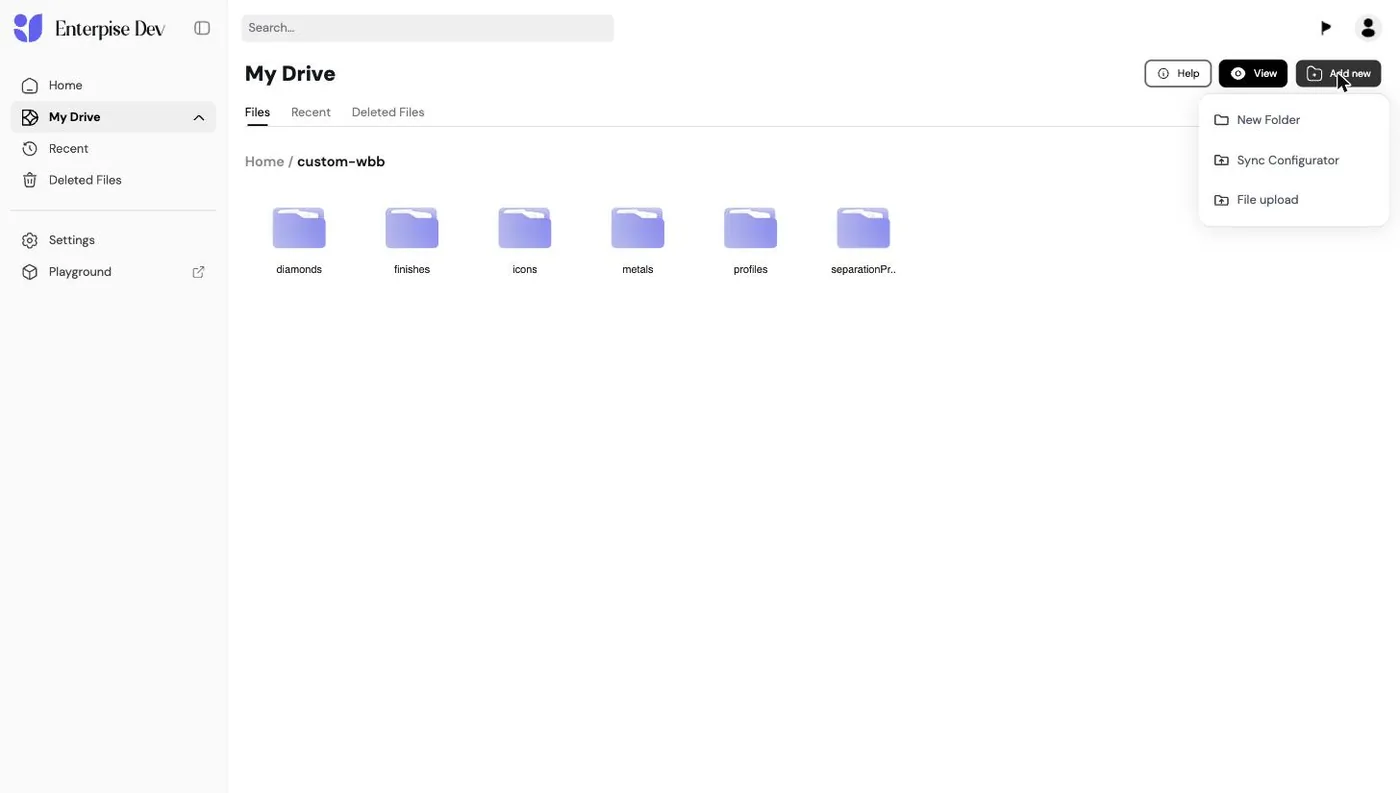This screenshot has width=1400, height=793.
Task: Click the play arrow icon in header
Action: tap(1326, 28)
